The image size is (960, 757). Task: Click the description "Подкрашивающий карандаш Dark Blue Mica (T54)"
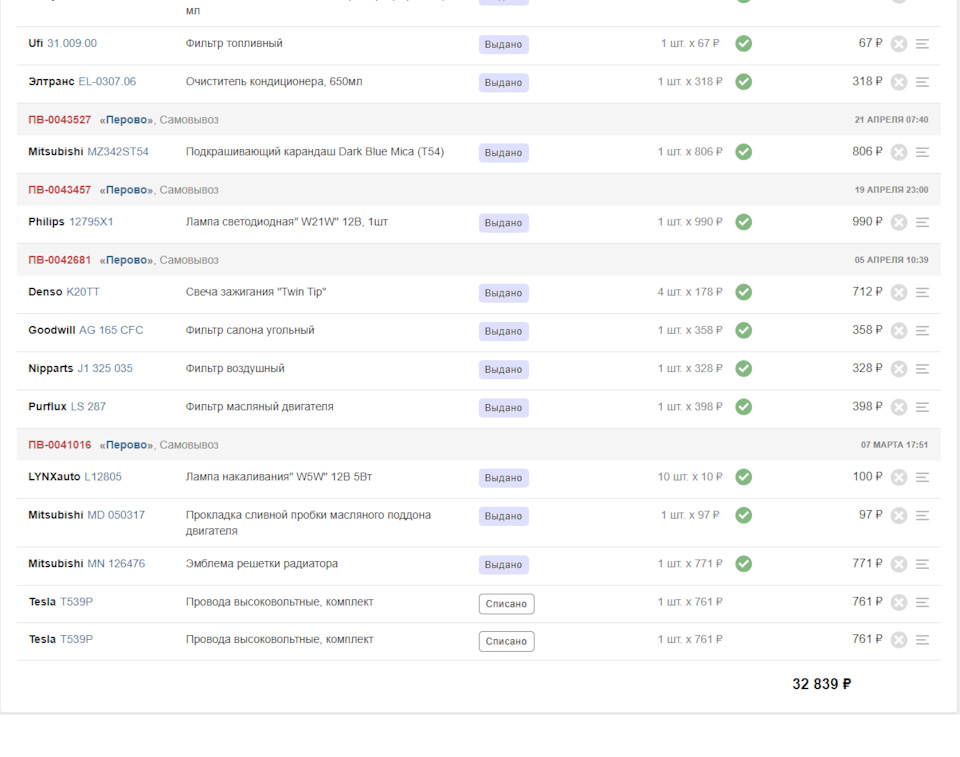pos(315,152)
